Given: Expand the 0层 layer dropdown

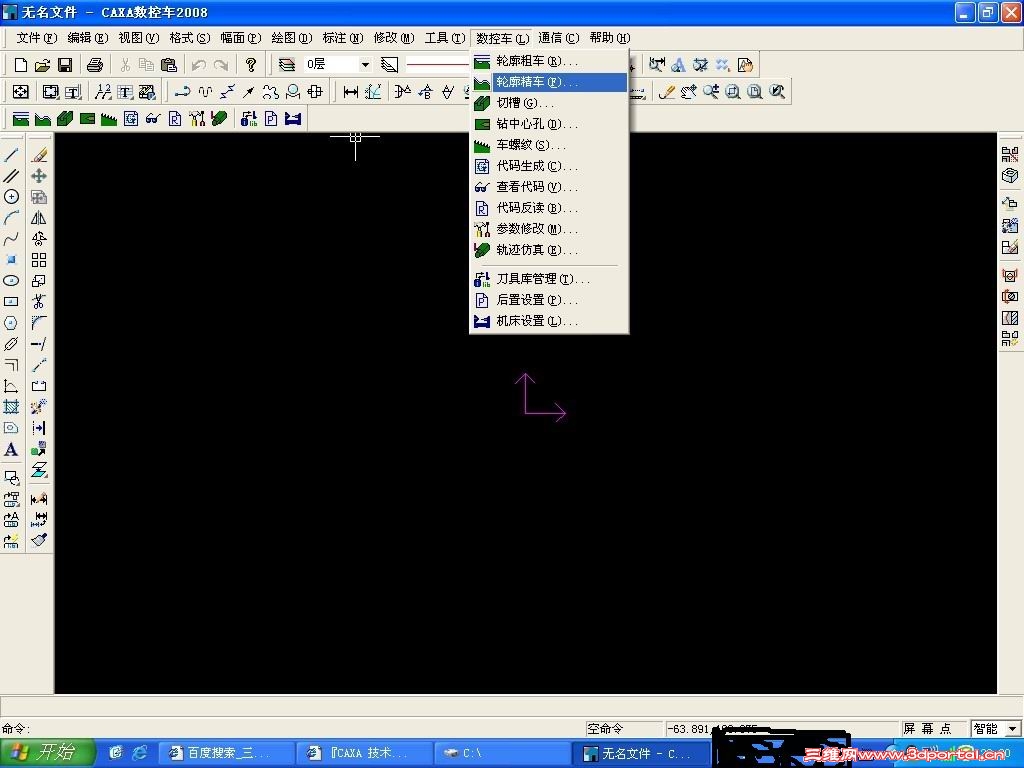Looking at the screenshot, I should [365, 65].
